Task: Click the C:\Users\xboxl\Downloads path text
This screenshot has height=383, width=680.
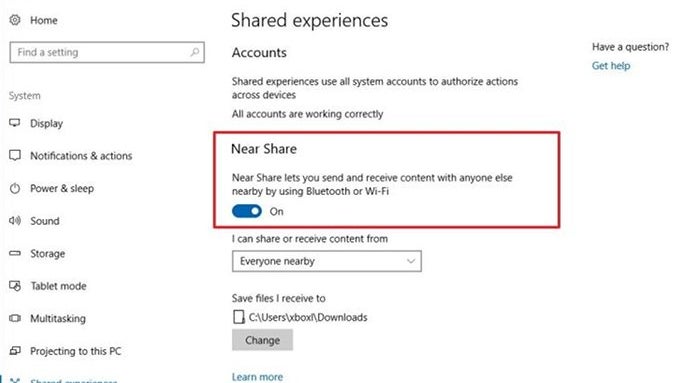Action: (x=308, y=318)
